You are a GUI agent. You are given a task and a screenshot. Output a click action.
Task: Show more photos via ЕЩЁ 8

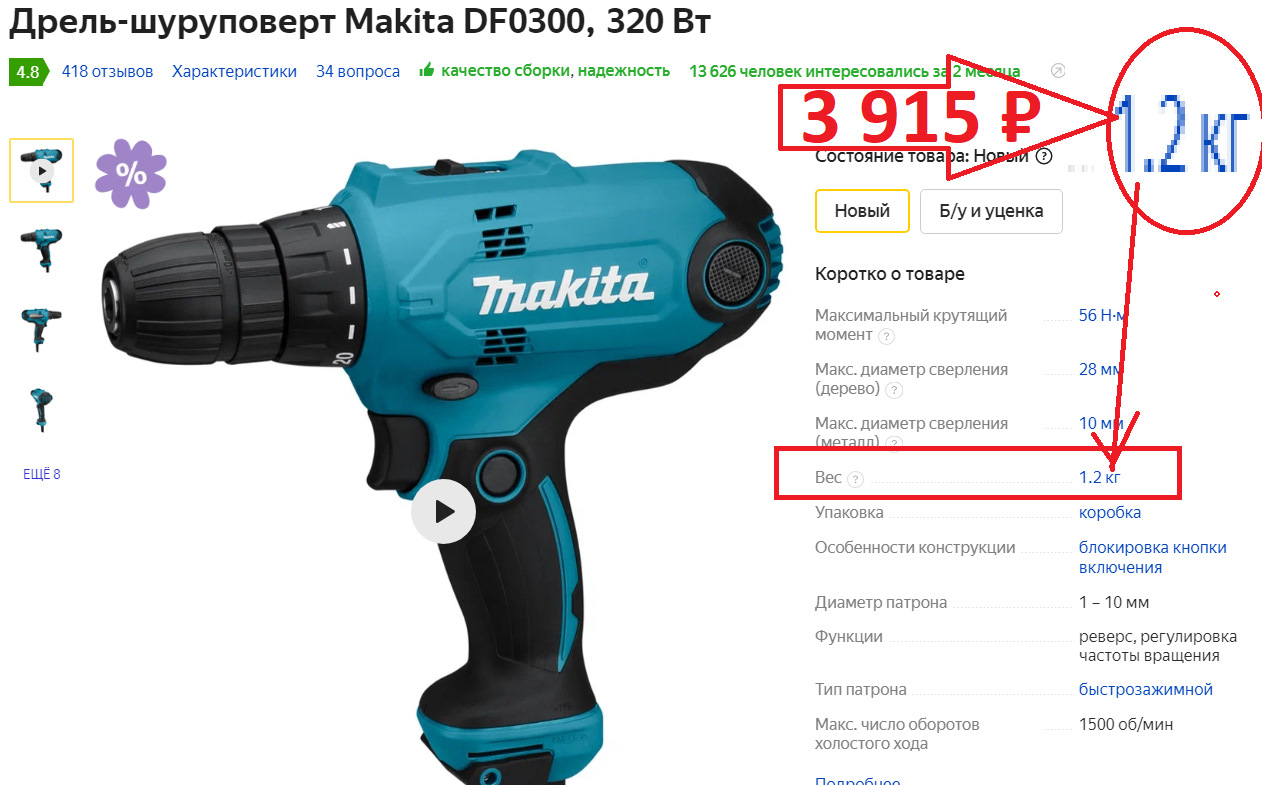tap(41, 474)
